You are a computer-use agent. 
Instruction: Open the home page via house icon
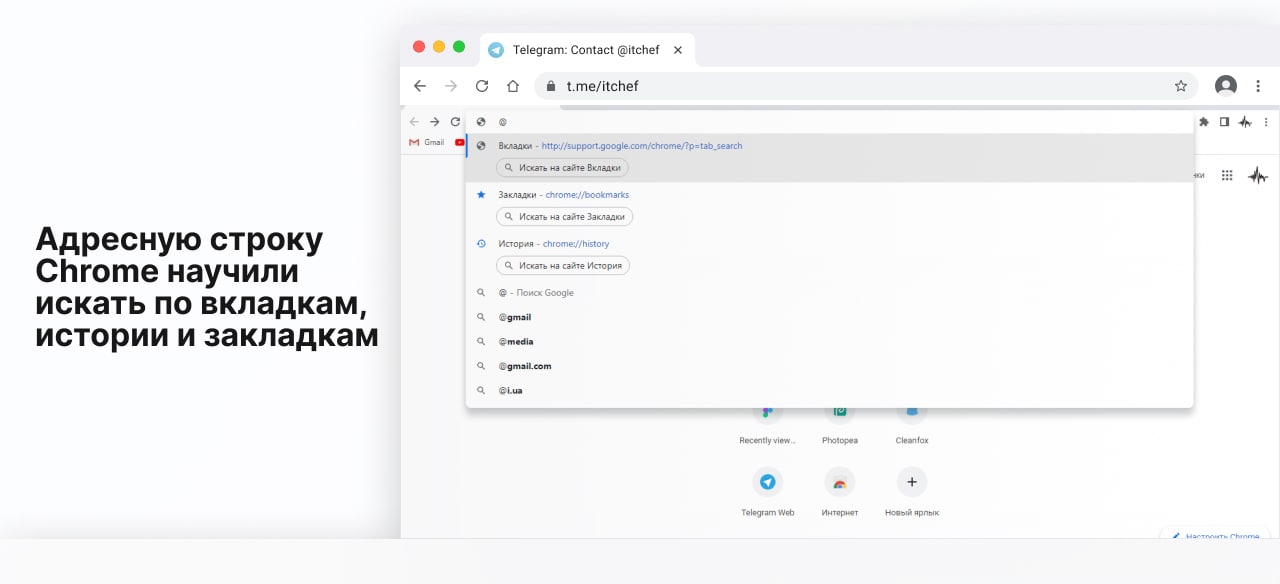tap(513, 86)
